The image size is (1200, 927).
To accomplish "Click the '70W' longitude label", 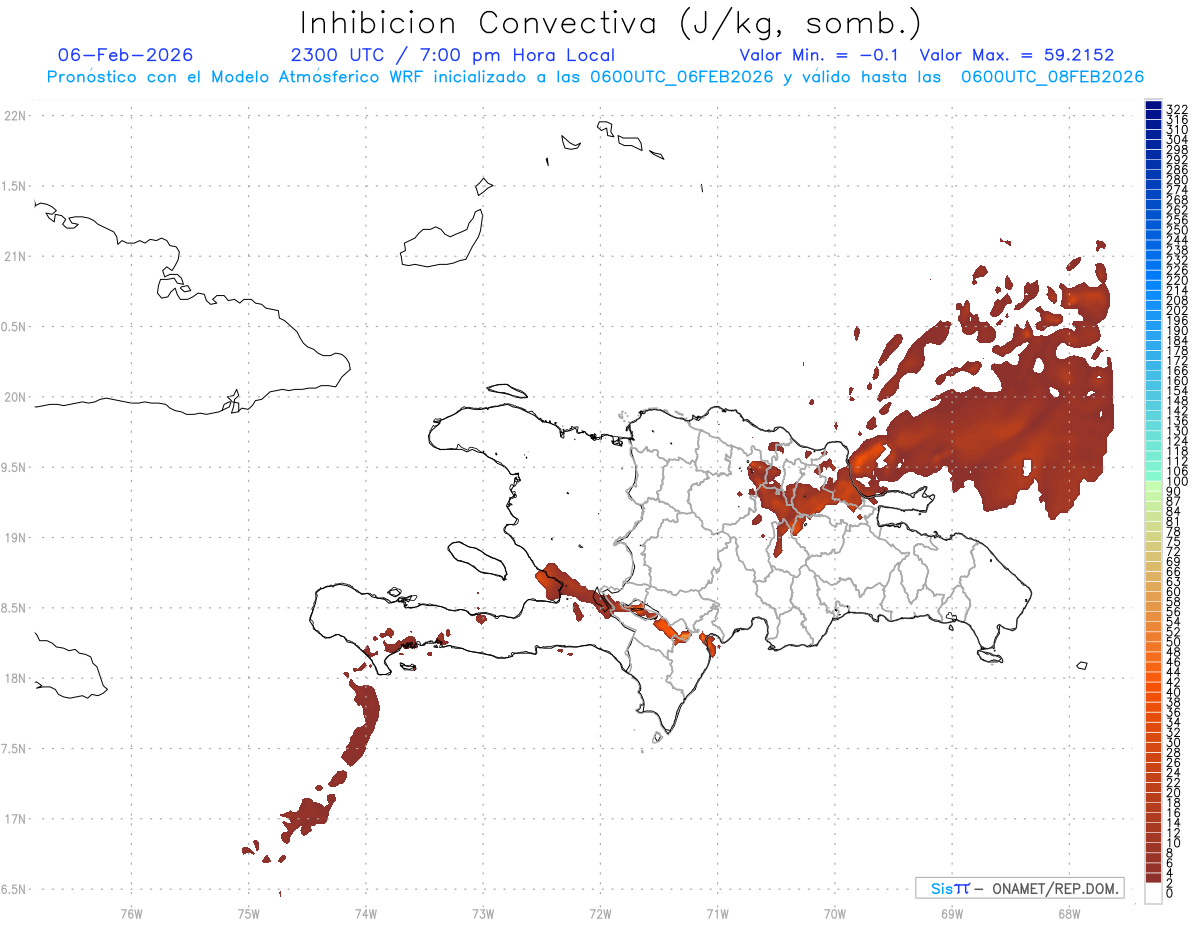I will point(834,913).
